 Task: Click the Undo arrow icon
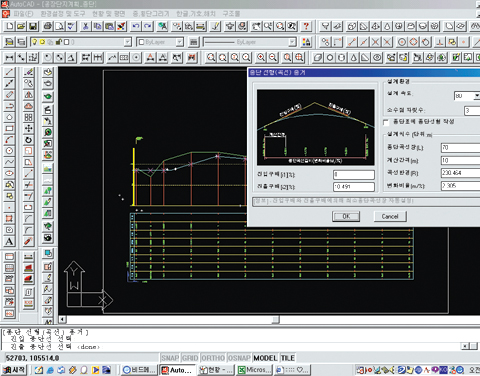coord(136,26)
